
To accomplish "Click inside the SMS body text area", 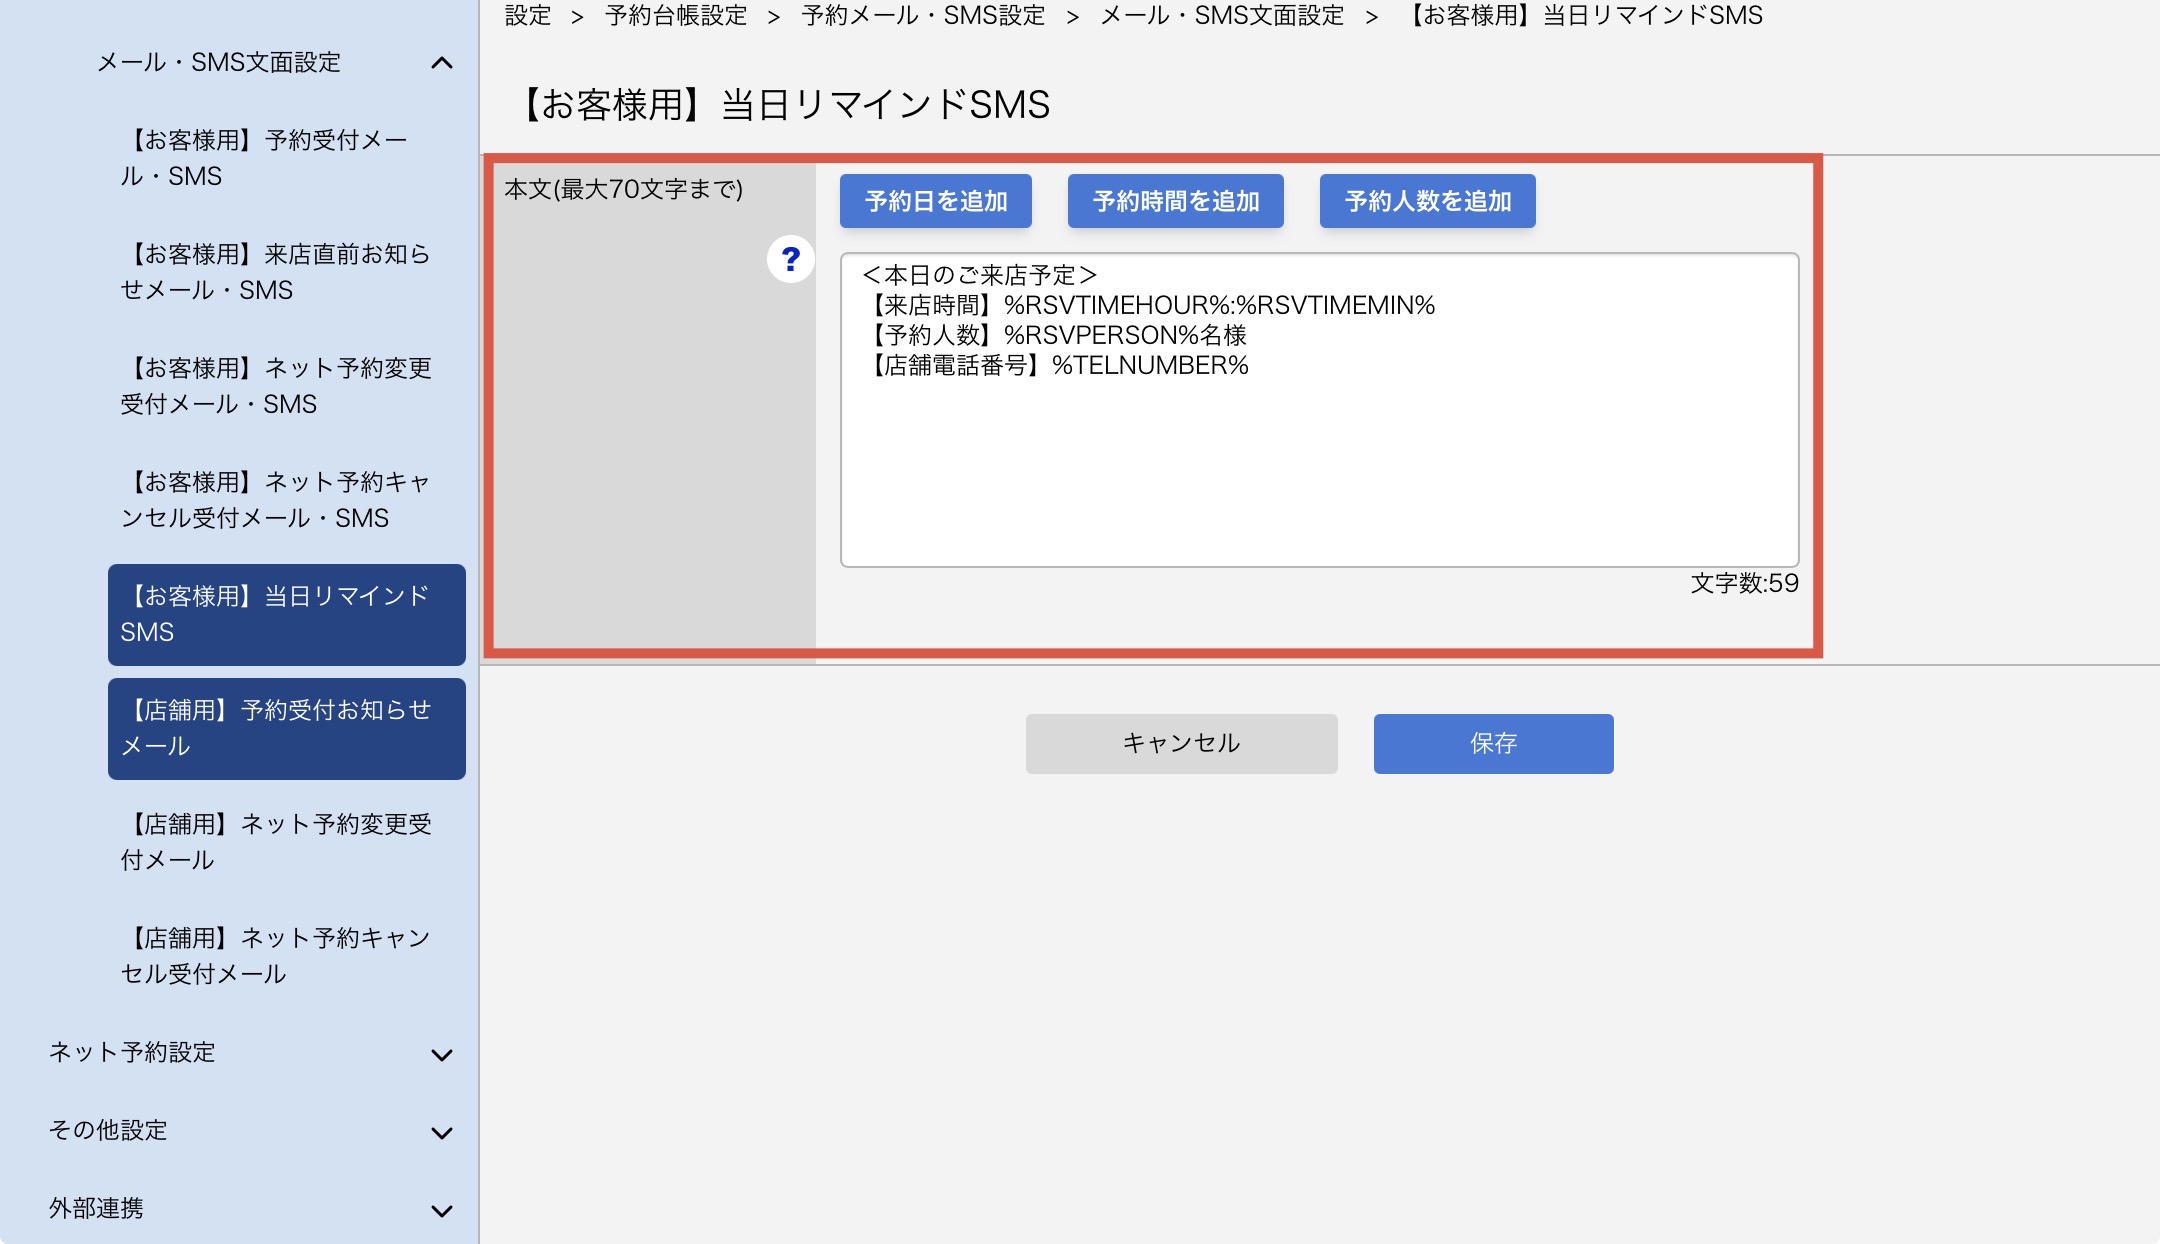I will pyautogui.click(x=1320, y=410).
